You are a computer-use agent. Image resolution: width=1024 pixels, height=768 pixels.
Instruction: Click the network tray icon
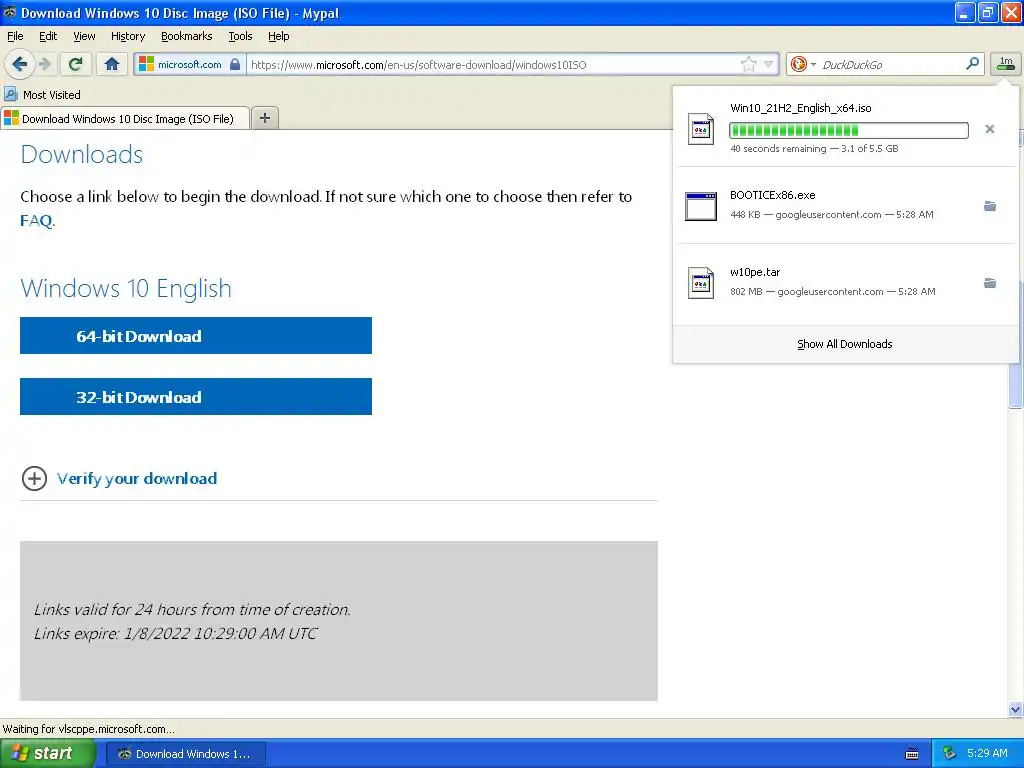(x=950, y=754)
